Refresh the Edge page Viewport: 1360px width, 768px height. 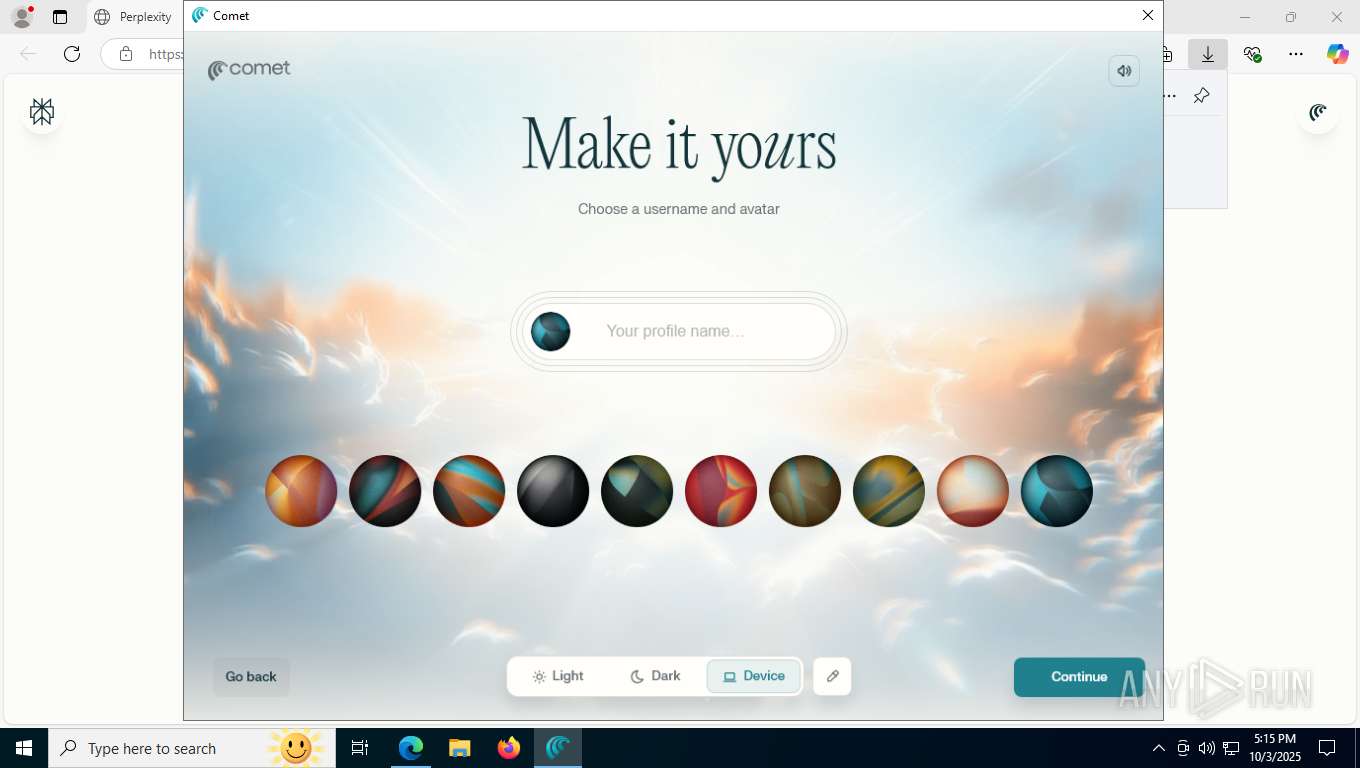coord(72,54)
